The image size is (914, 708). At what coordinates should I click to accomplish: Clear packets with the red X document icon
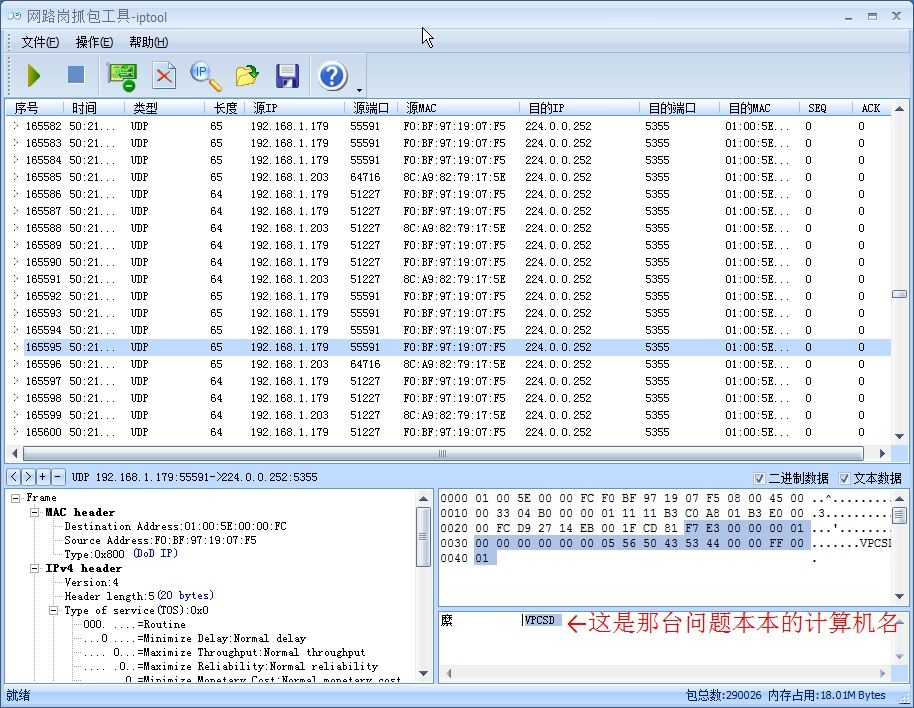coord(164,75)
